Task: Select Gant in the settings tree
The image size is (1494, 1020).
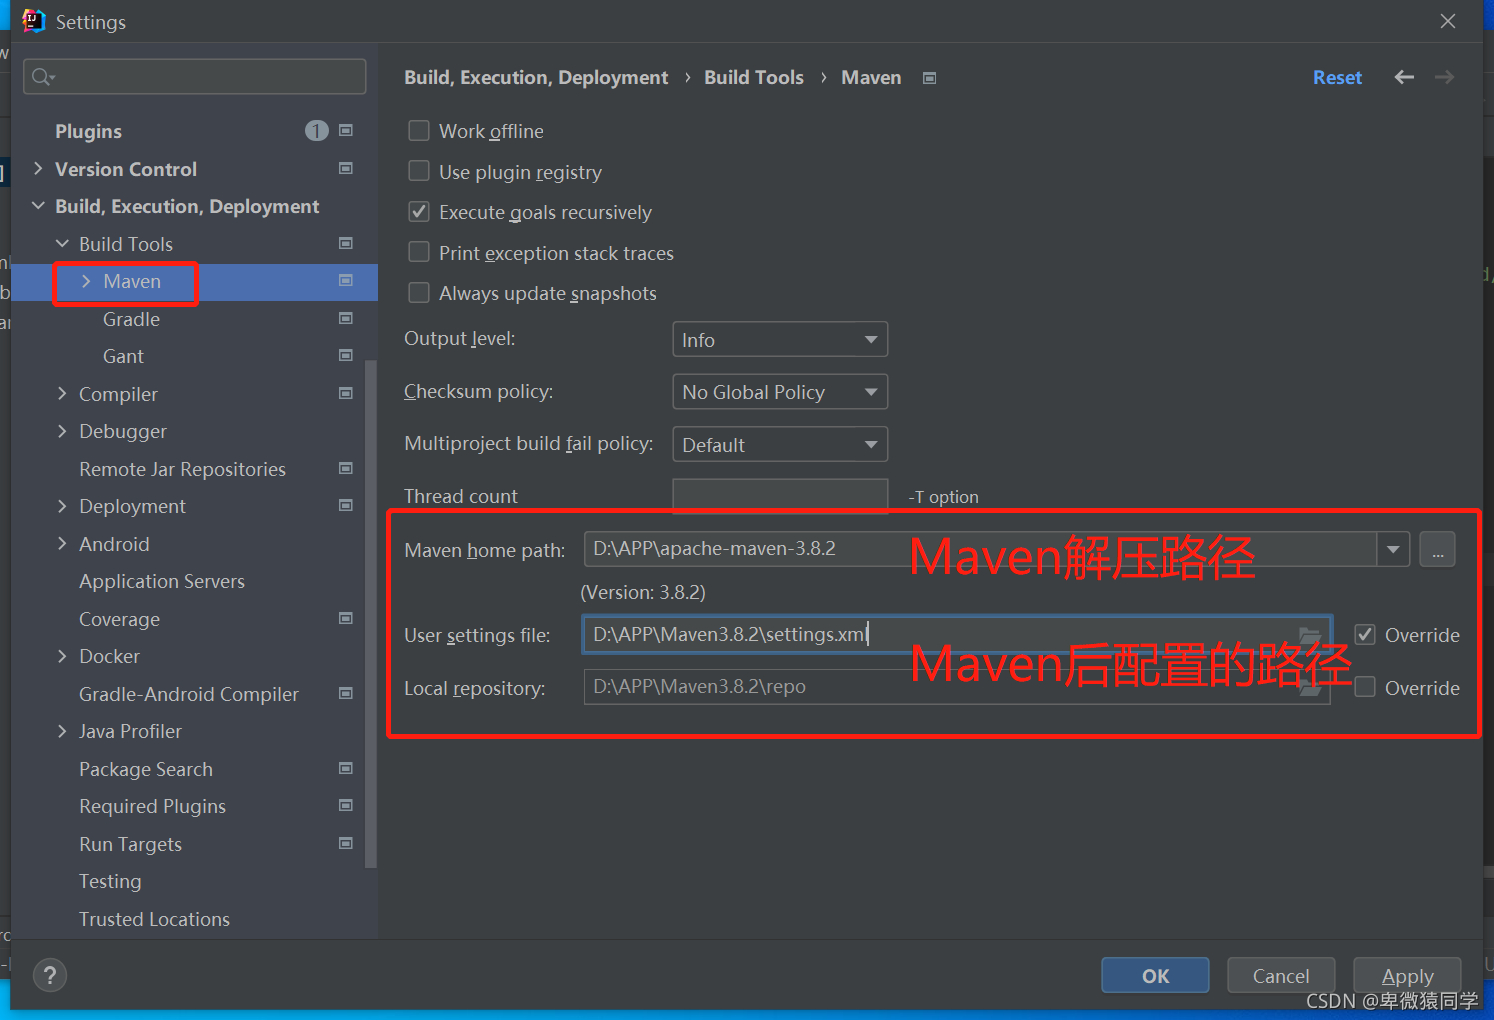Action: pos(123,356)
